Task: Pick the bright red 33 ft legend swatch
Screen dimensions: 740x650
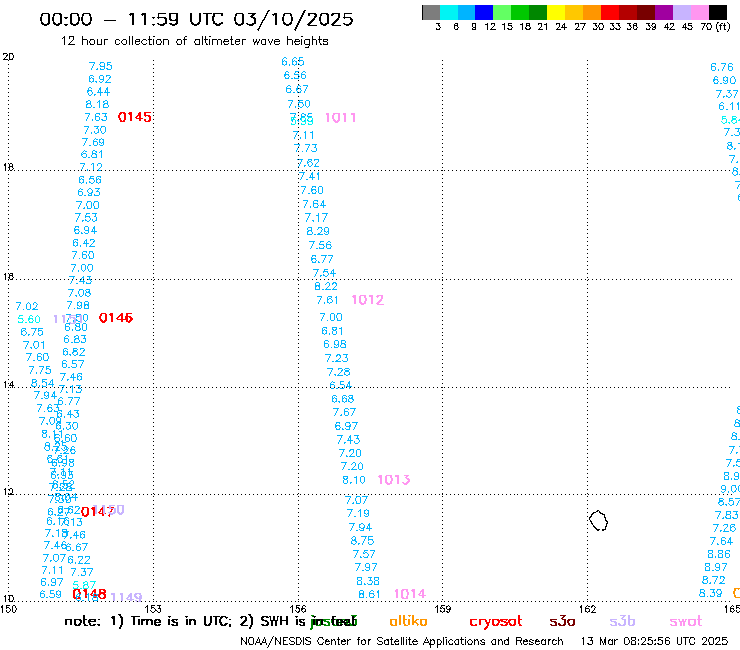Action: pos(610,12)
